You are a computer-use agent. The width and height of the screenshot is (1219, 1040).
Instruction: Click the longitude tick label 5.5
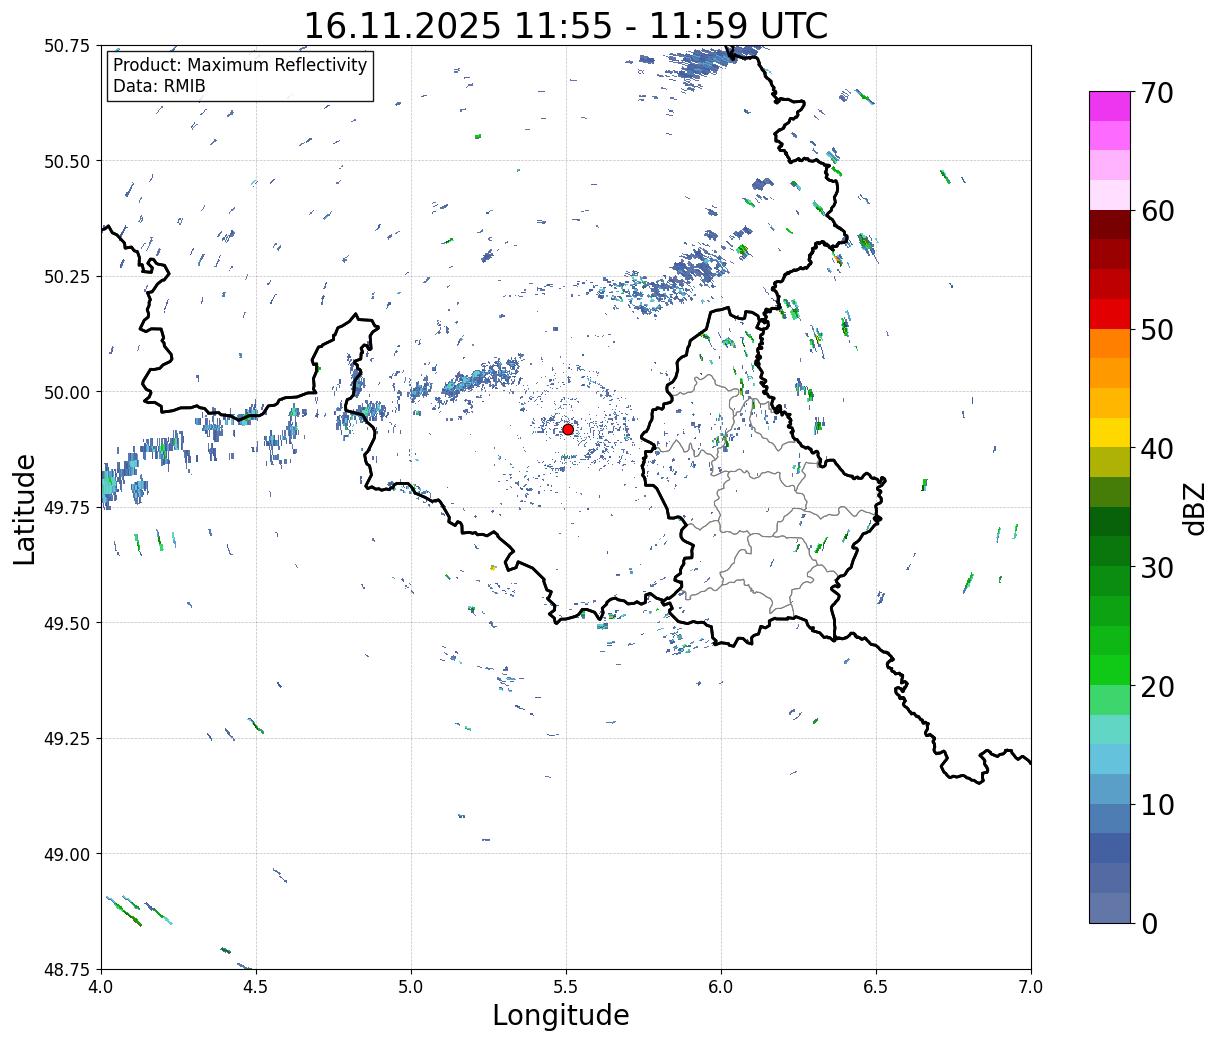click(566, 987)
